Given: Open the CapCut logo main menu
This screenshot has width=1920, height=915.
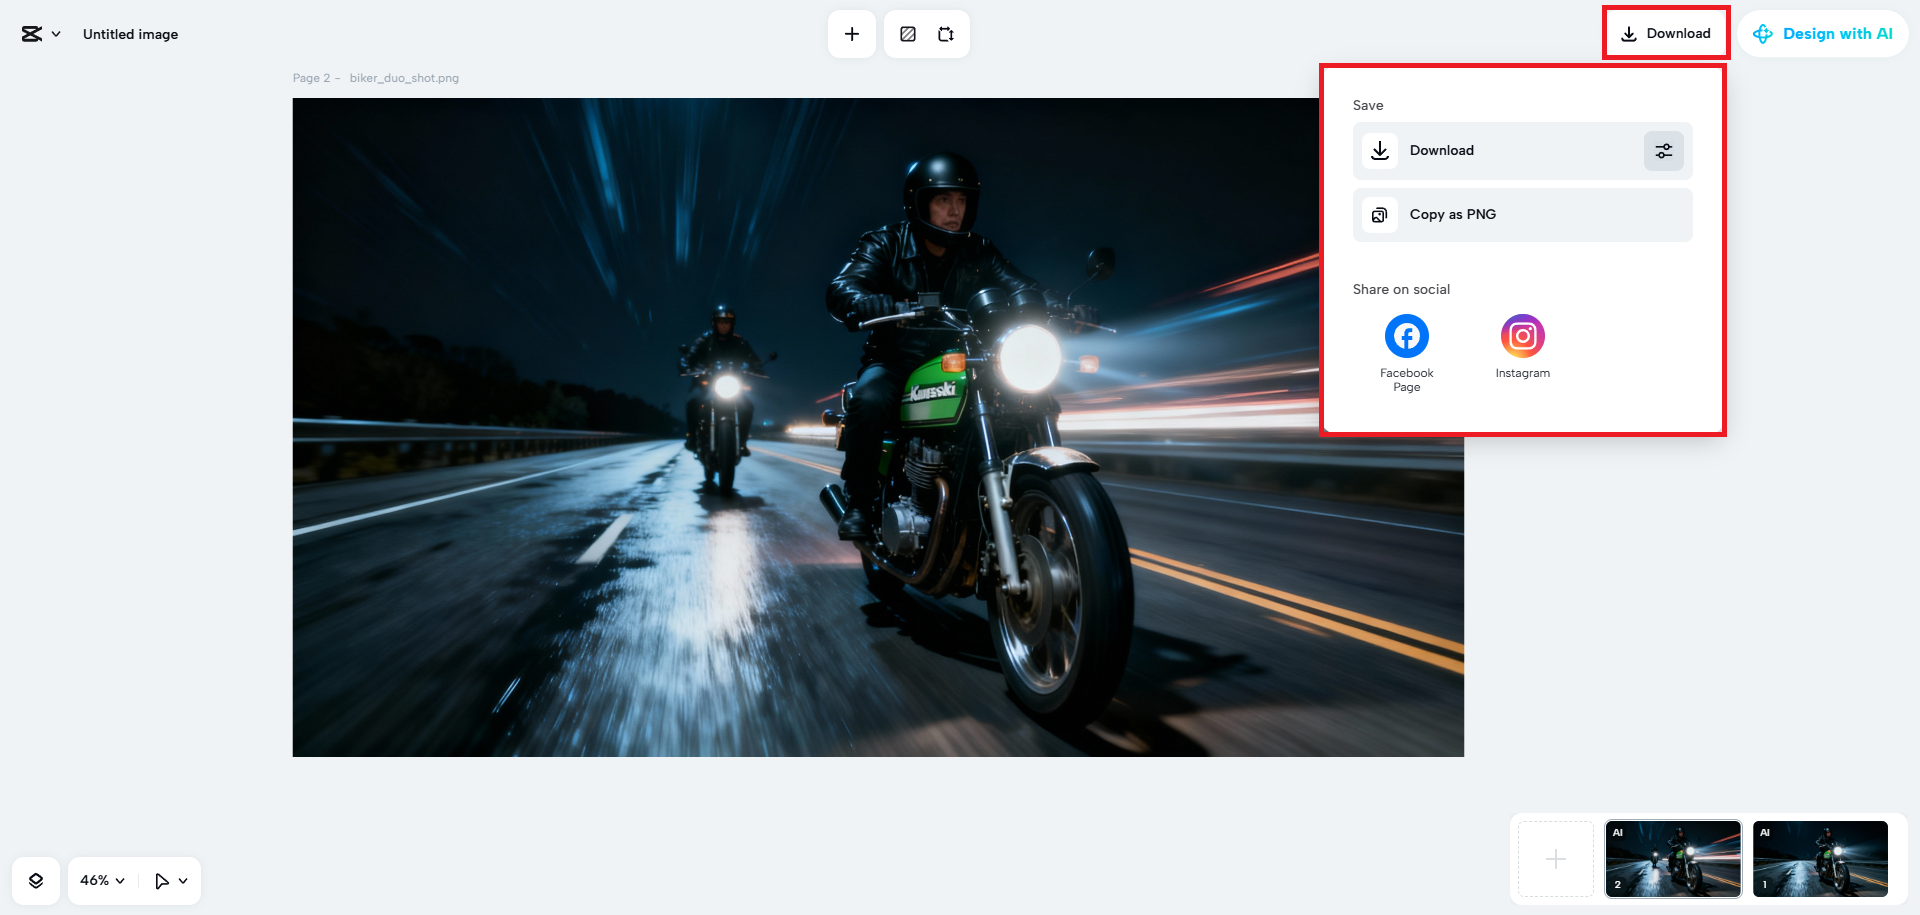Looking at the screenshot, I should point(40,34).
